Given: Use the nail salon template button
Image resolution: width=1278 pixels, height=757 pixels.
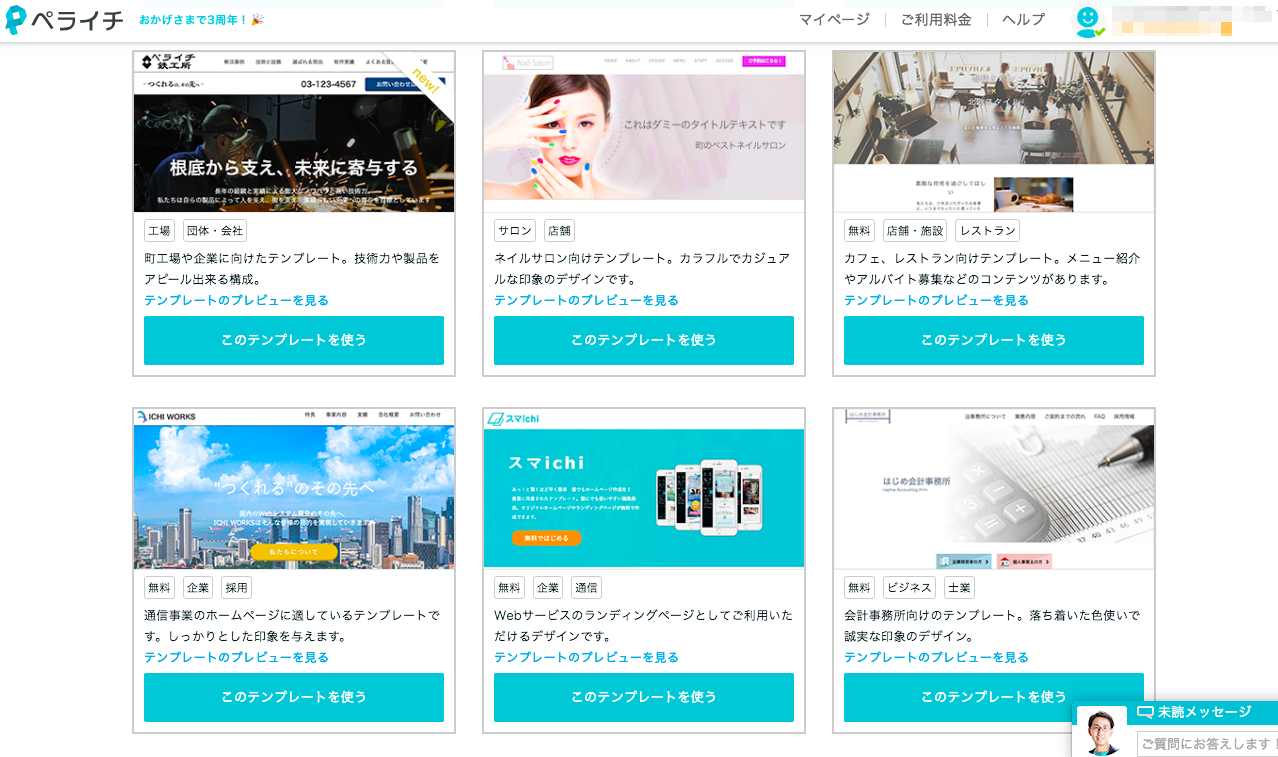Looking at the screenshot, I should click(x=644, y=340).
